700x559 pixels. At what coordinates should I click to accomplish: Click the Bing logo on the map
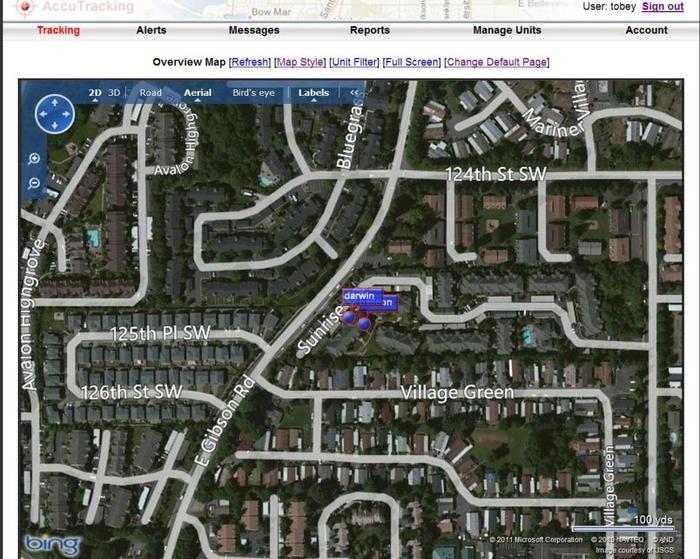coord(52,545)
